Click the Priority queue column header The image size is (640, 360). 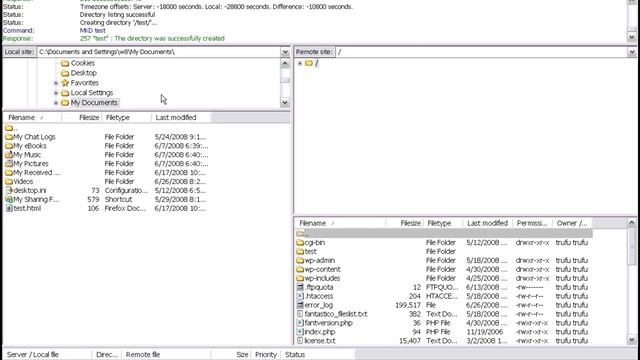pos(266,355)
